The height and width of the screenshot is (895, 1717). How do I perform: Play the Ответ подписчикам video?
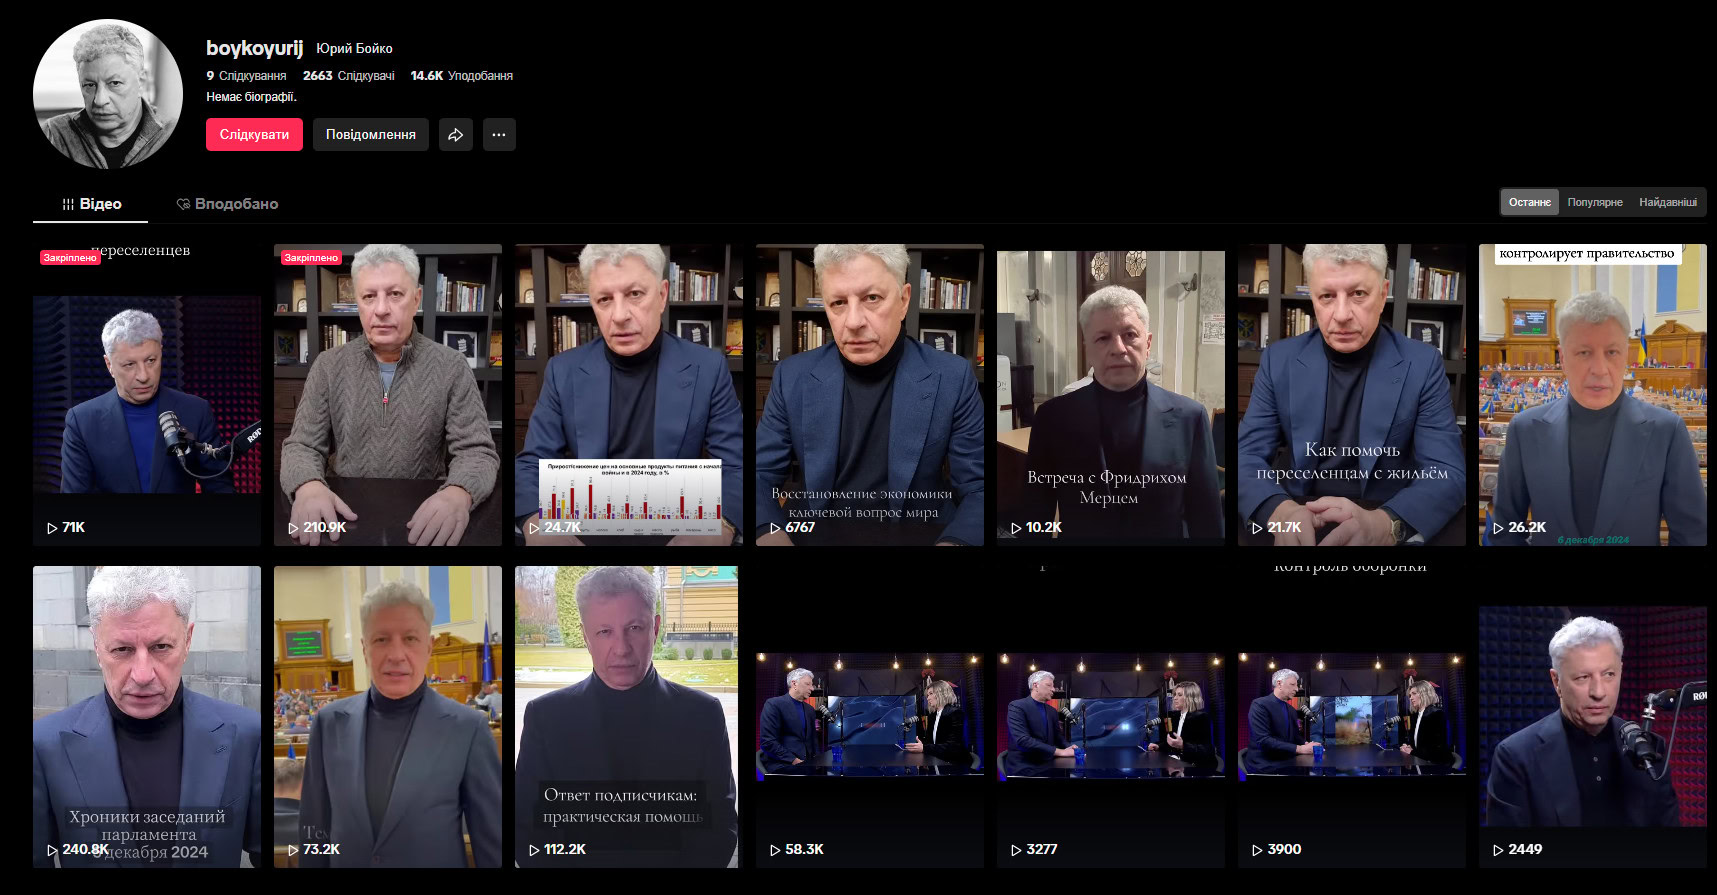(x=629, y=717)
